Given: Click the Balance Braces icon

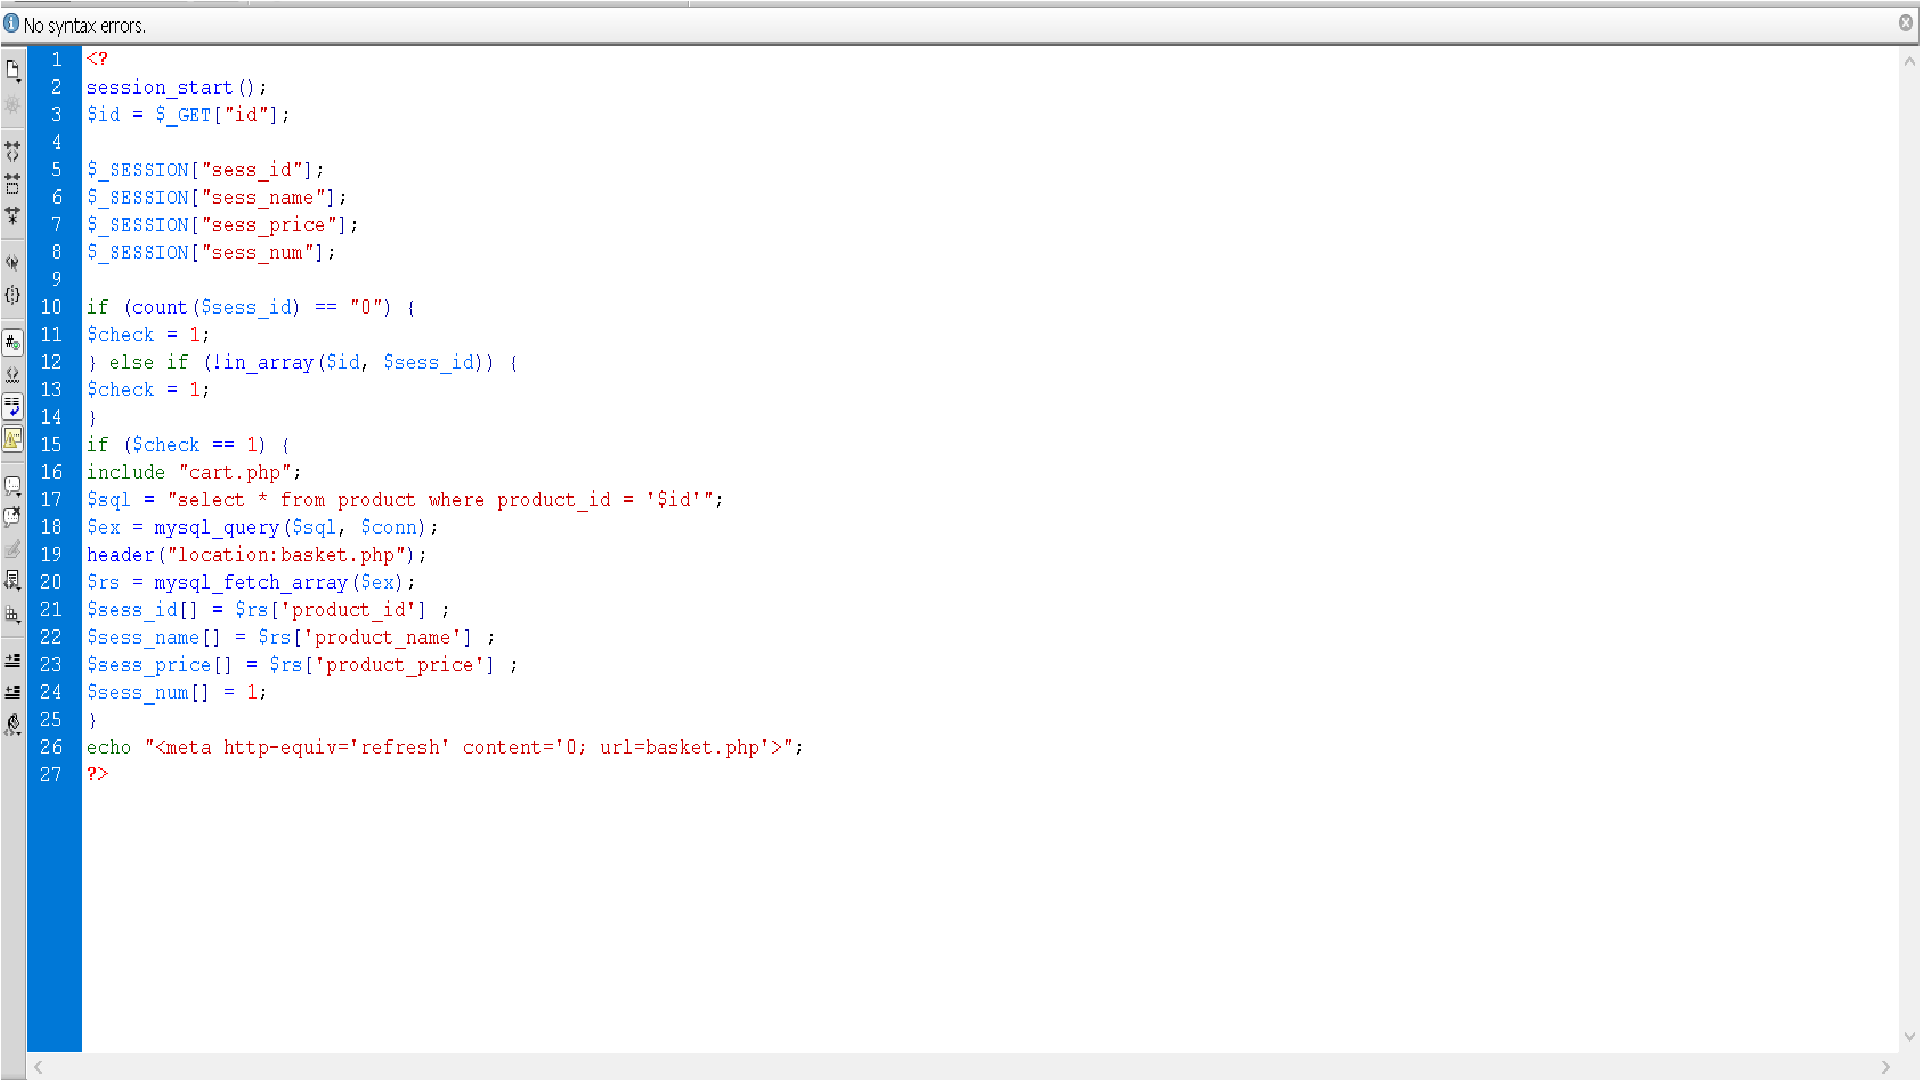Looking at the screenshot, I should tap(13, 295).
